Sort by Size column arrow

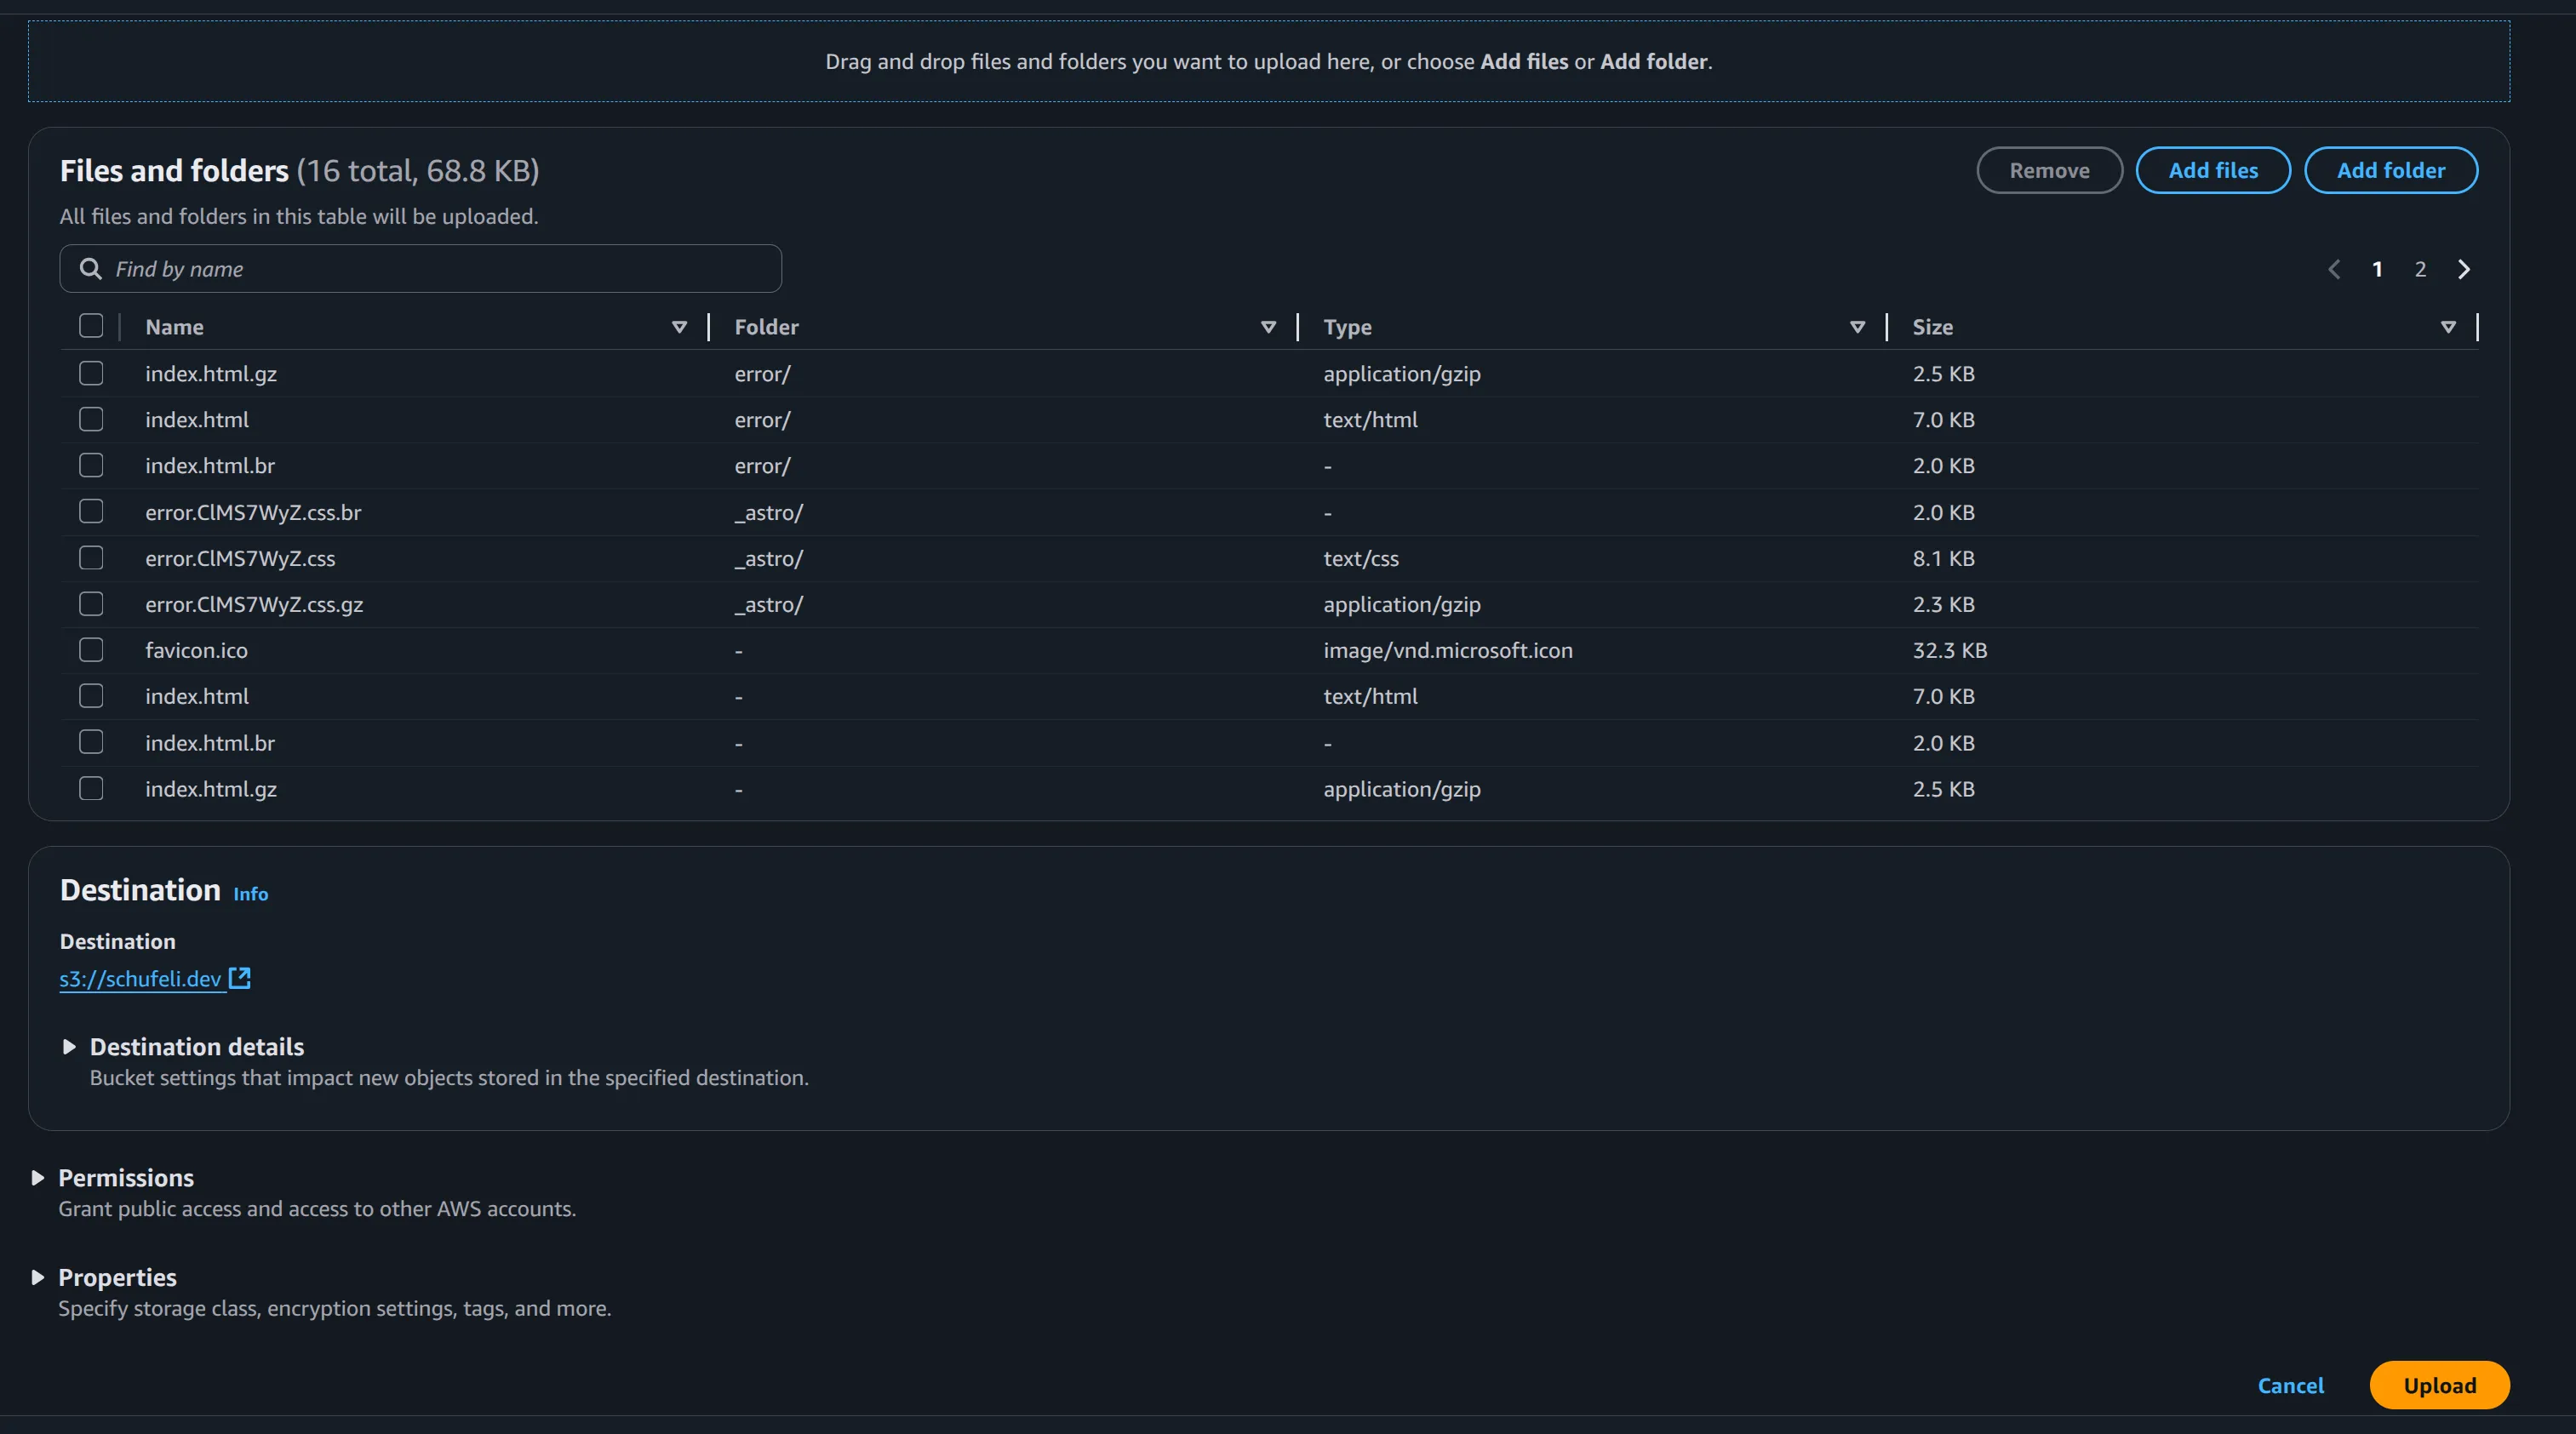click(x=2448, y=327)
